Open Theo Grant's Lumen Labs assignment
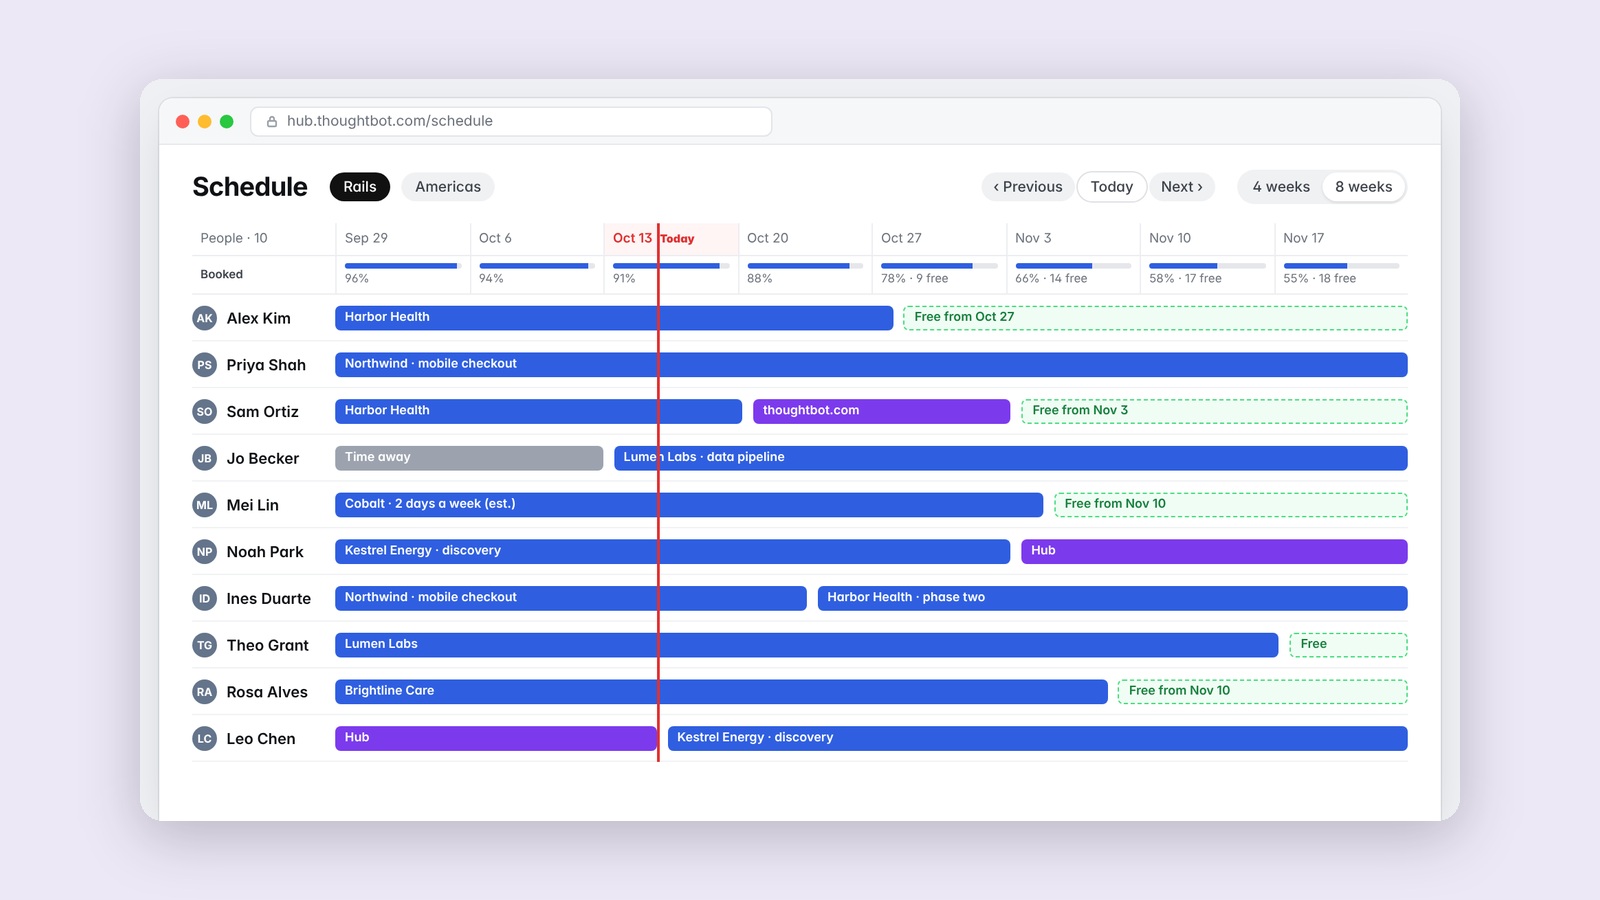Image resolution: width=1600 pixels, height=900 pixels. (x=806, y=645)
